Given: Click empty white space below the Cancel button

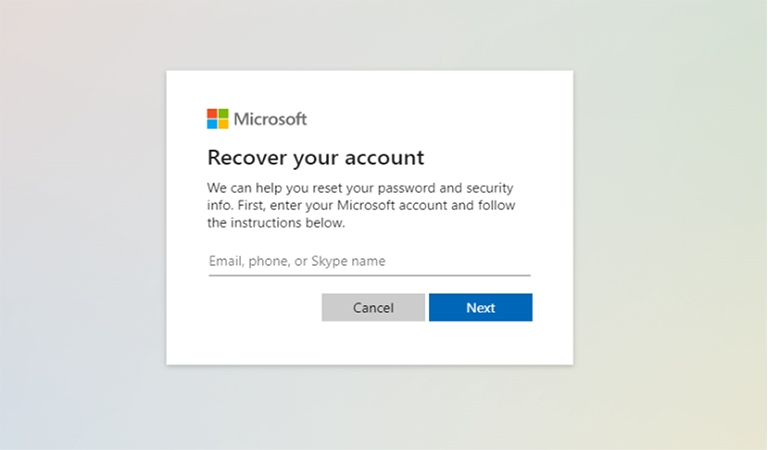Looking at the screenshot, I should pos(373,343).
